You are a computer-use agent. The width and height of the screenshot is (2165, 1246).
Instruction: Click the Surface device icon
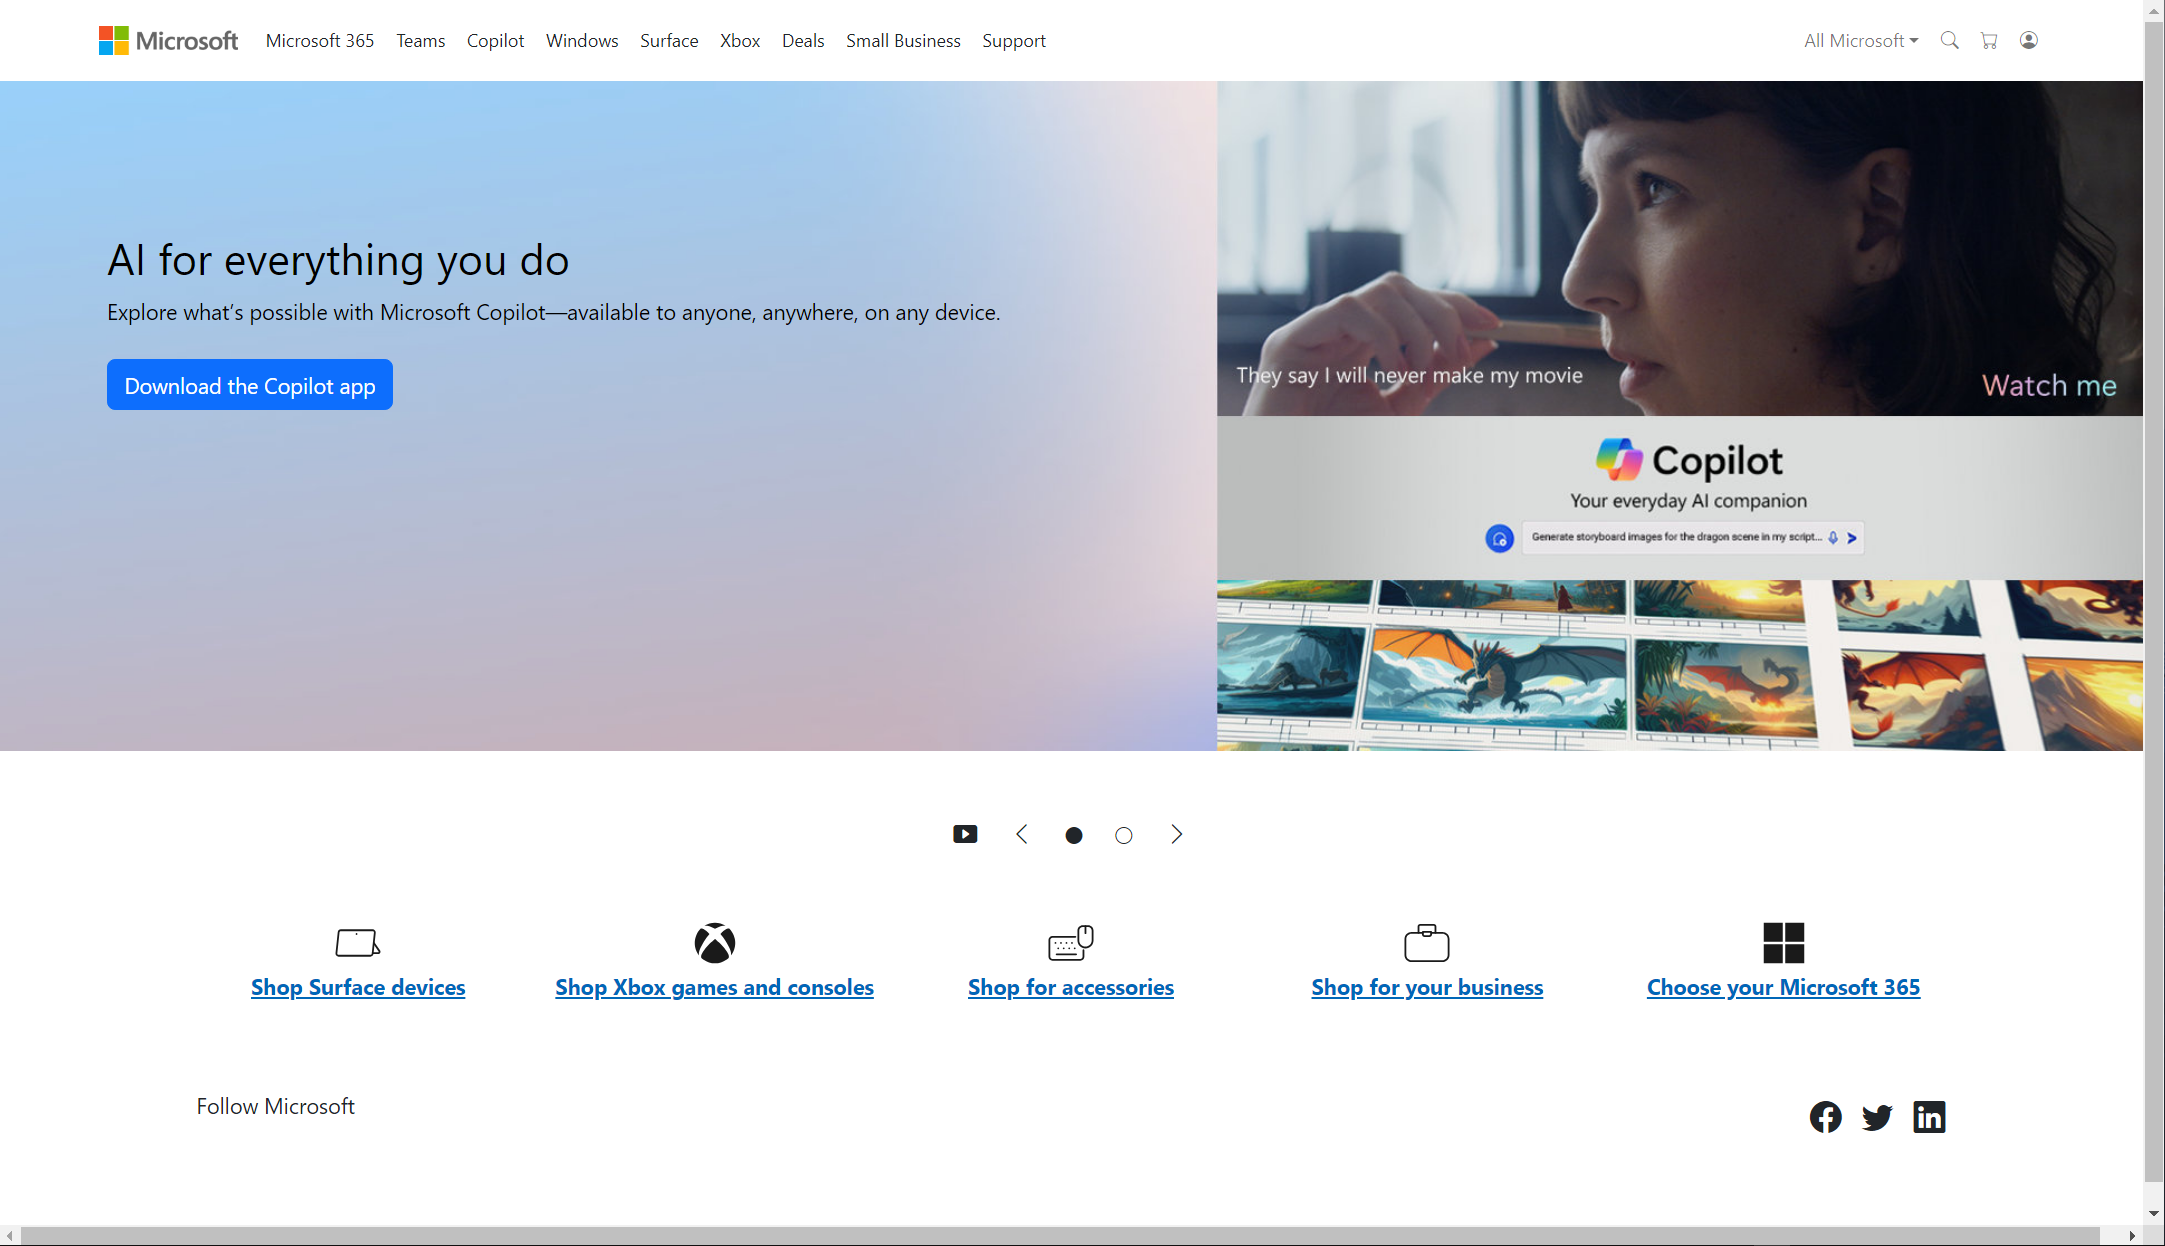(x=358, y=942)
